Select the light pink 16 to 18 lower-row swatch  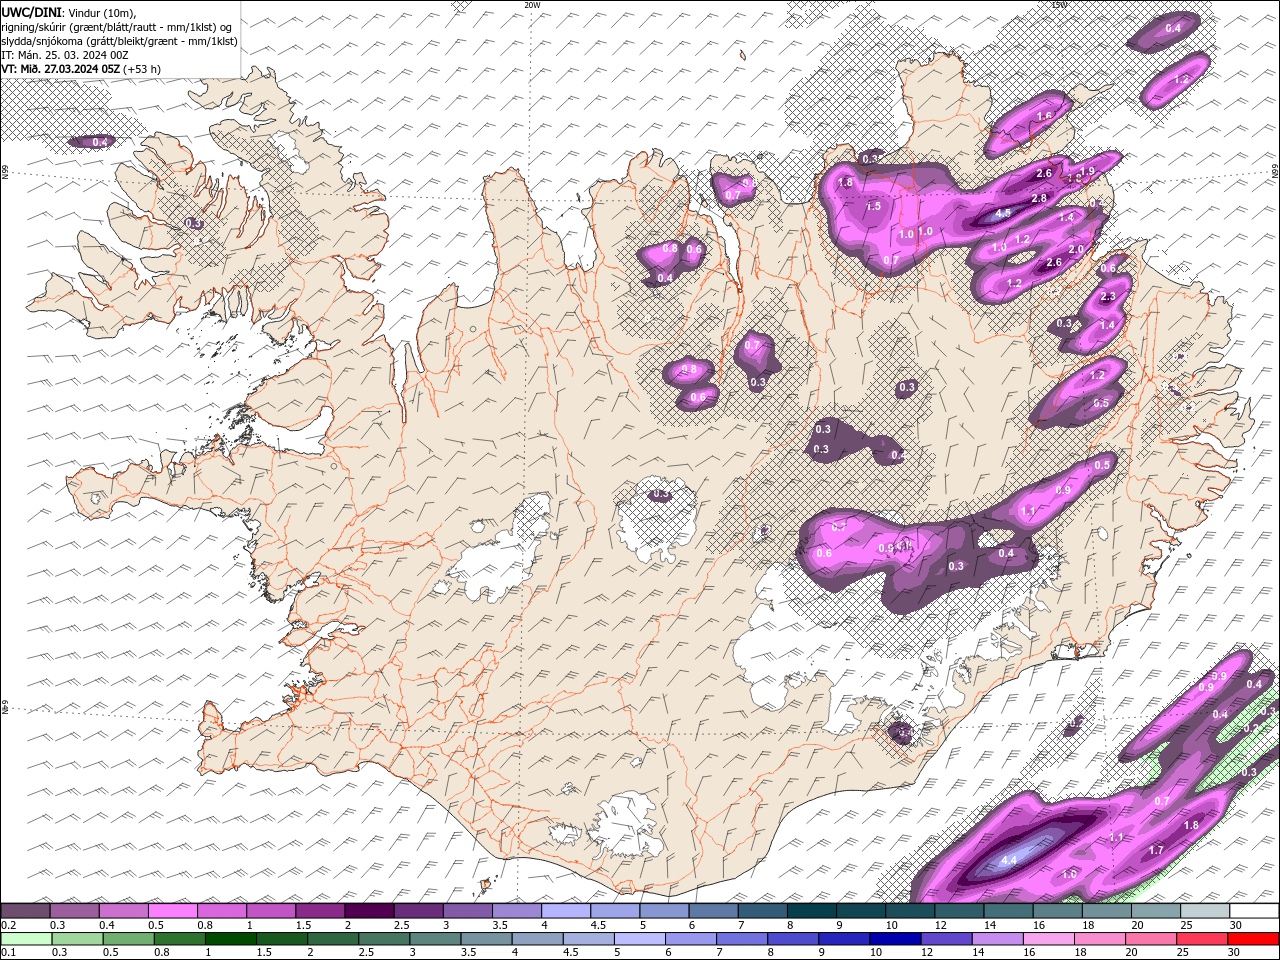click(1048, 939)
